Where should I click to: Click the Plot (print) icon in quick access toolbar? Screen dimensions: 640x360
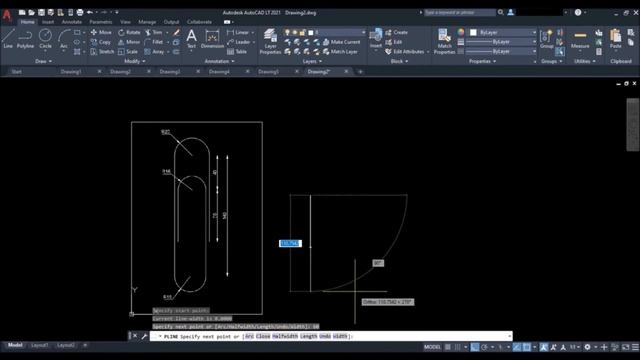[x=80, y=13]
